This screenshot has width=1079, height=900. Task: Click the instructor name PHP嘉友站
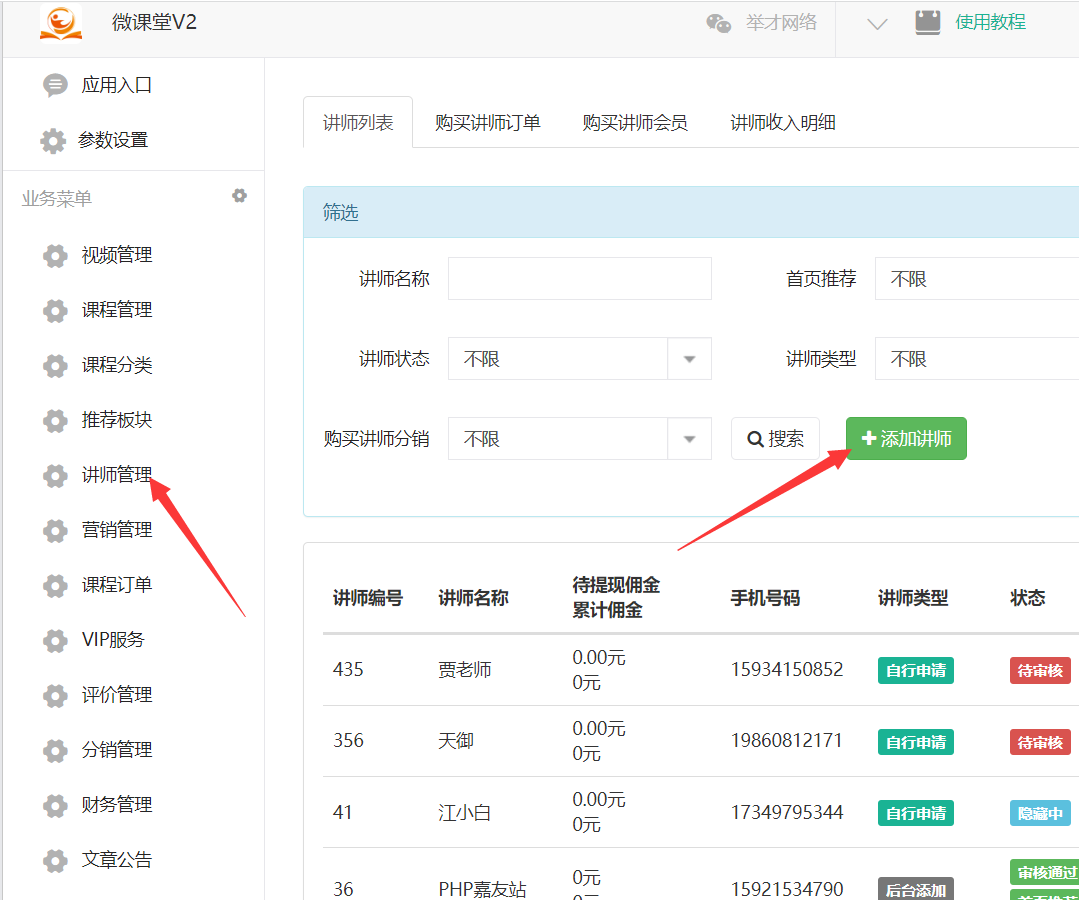(482, 890)
